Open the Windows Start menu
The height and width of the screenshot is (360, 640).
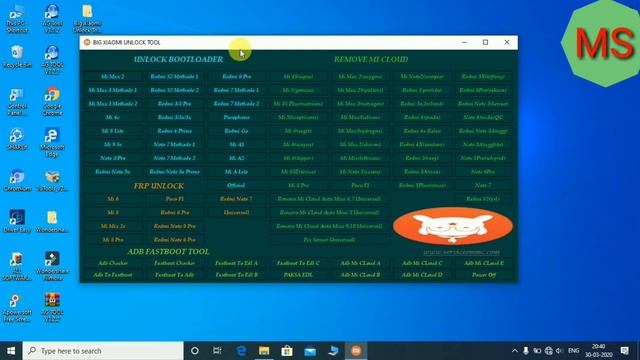coord(11,351)
